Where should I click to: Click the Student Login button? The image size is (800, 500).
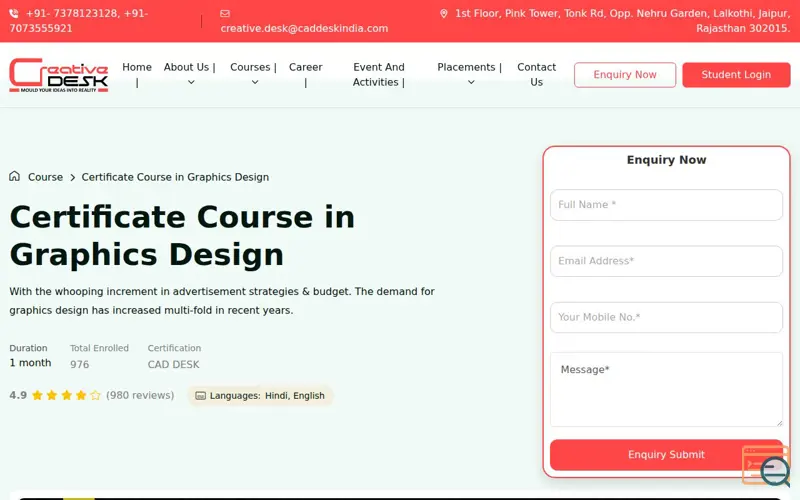pyautogui.click(x=736, y=75)
